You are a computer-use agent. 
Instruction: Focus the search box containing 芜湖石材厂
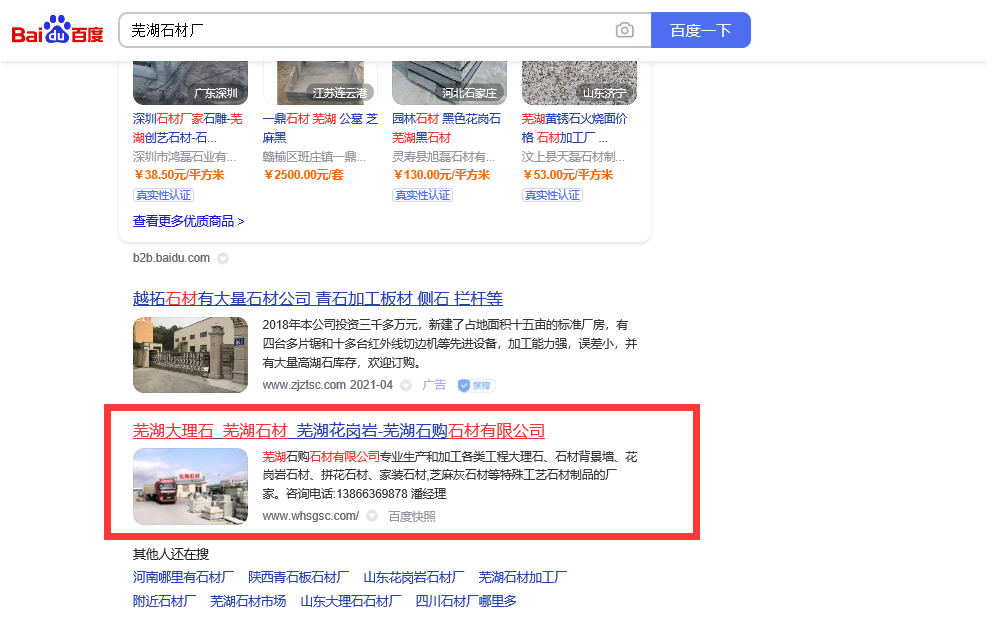click(x=365, y=30)
